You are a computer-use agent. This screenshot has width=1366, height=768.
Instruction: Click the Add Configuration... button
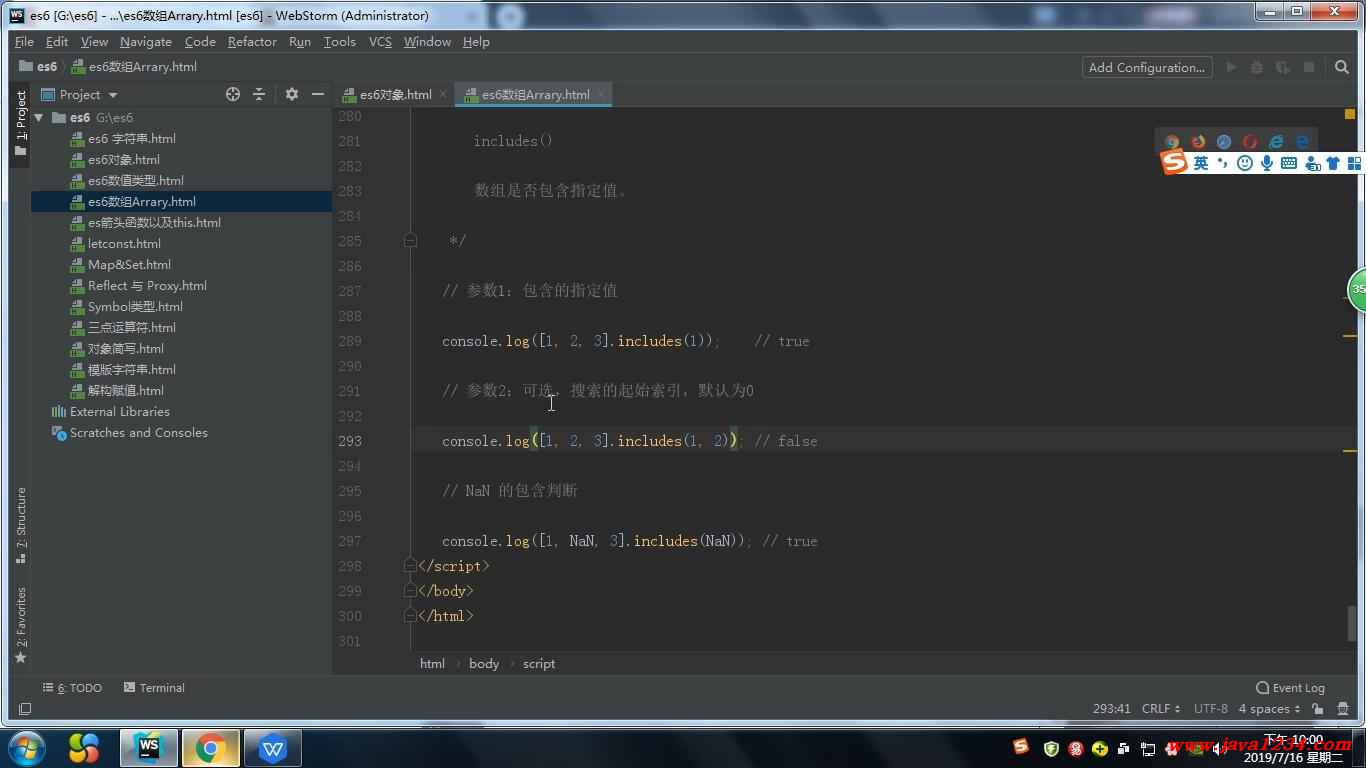pos(1147,67)
